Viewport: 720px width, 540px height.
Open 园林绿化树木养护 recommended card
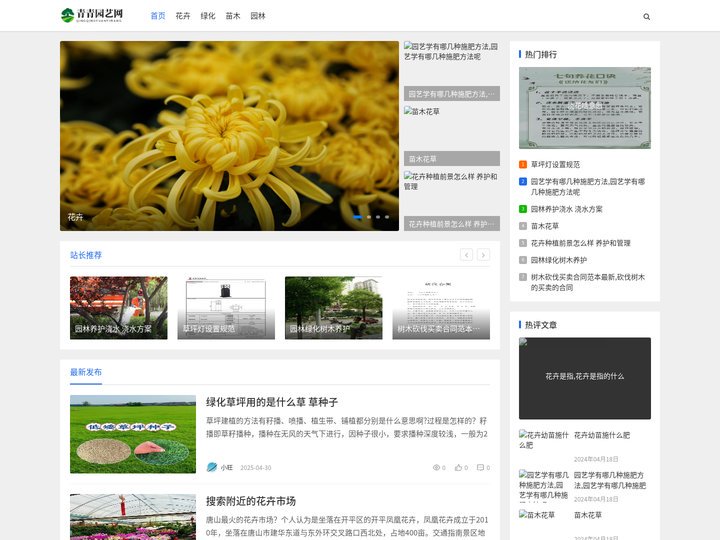[x=333, y=308]
